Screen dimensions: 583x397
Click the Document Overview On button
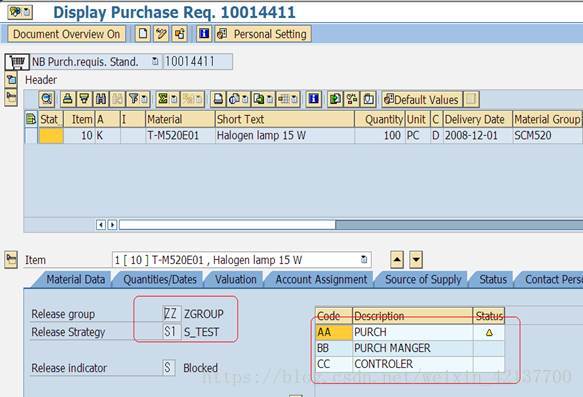(x=66, y=34)
